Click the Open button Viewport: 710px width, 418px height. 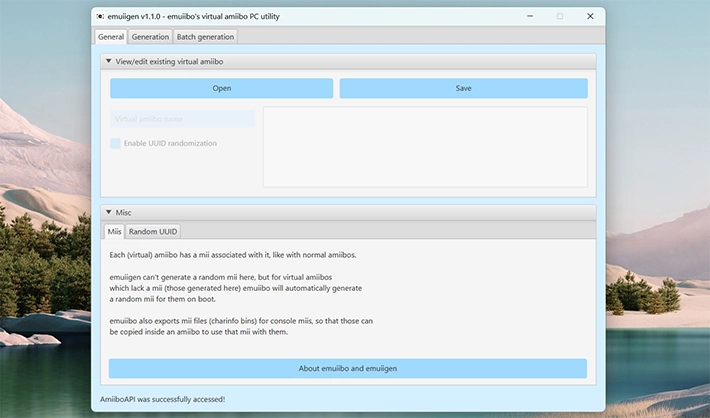tap(221, 88)
